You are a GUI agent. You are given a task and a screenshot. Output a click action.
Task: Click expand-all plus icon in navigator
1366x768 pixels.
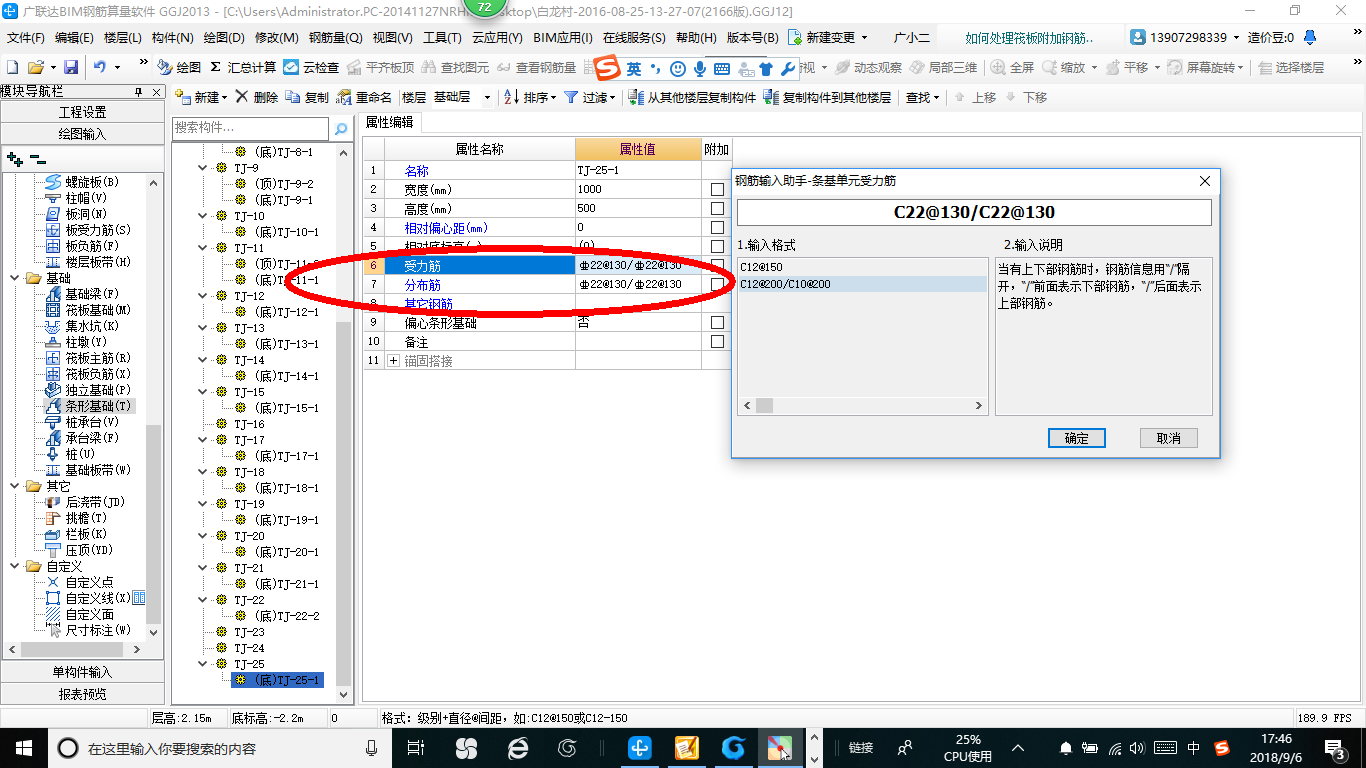14,159
